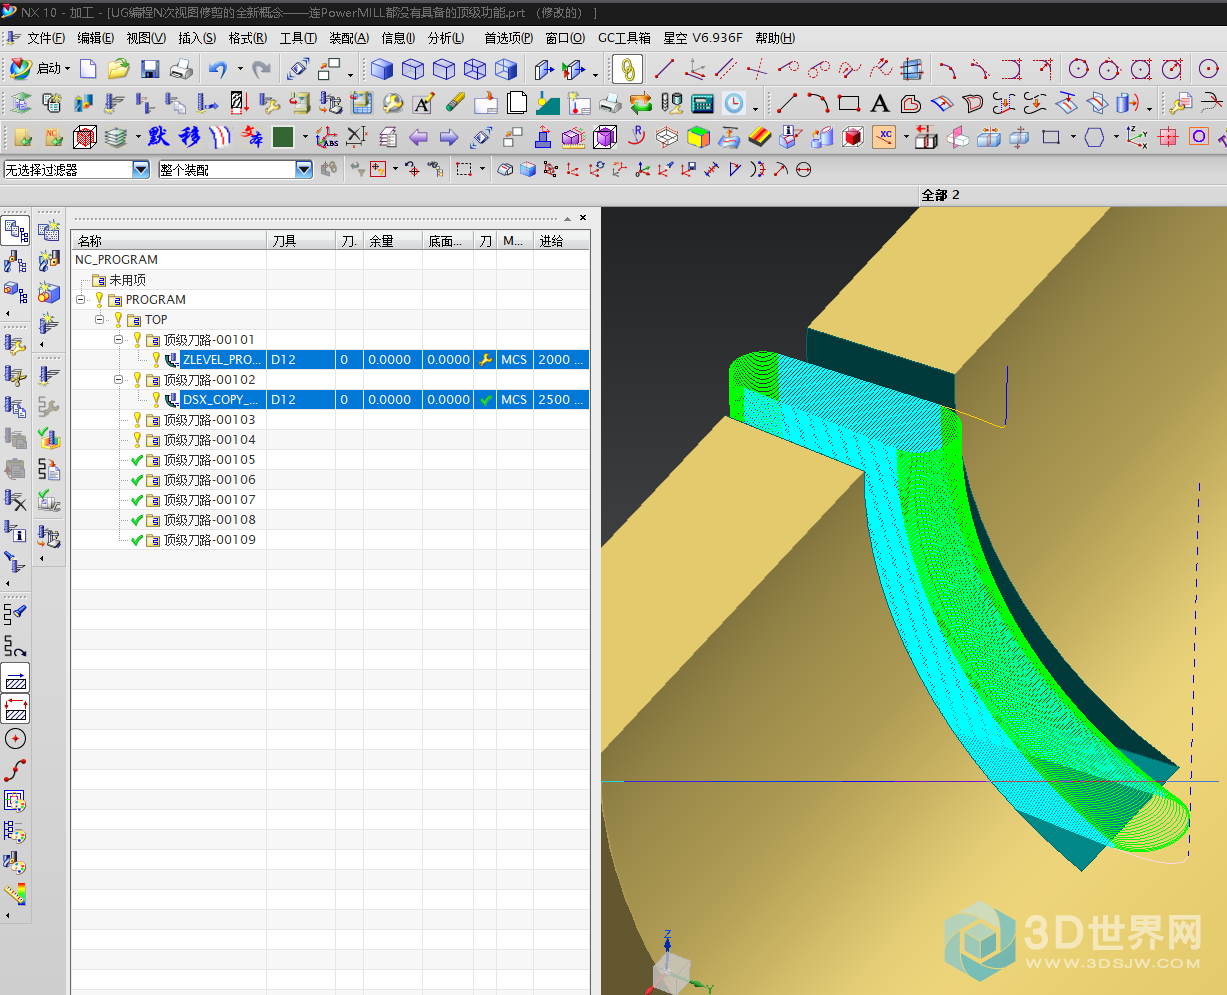Click the 进给 column header
The width and height of the screenshot is (1227, 995).
pos(561,241)
